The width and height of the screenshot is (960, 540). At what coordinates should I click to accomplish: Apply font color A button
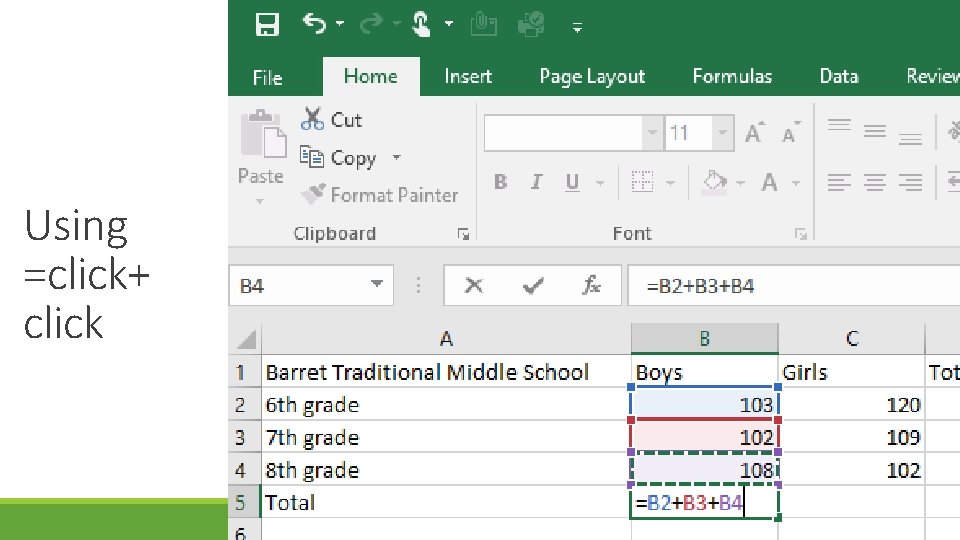(770, 182)
